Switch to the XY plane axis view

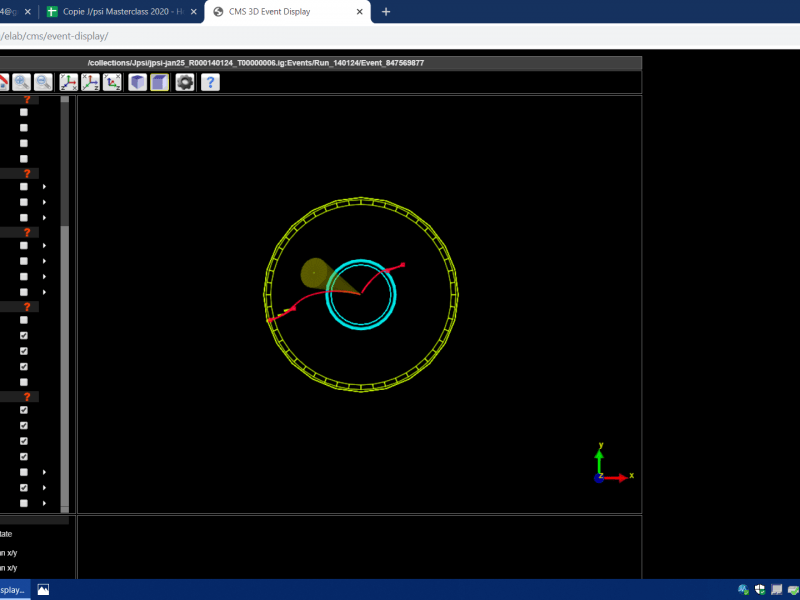(x=69, y=82)
